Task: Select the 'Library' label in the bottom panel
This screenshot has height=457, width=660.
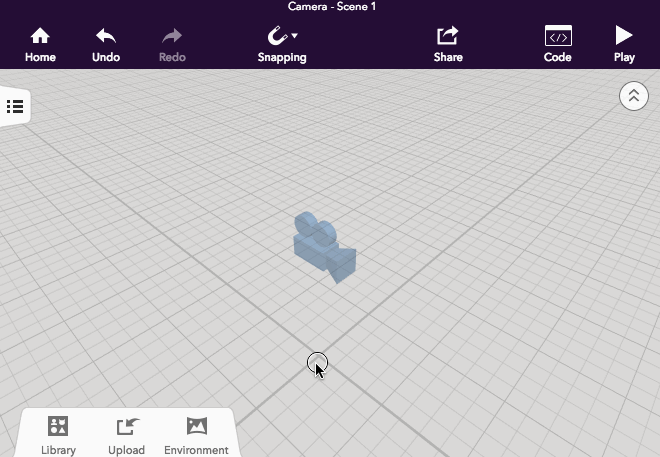Action: 58,450
